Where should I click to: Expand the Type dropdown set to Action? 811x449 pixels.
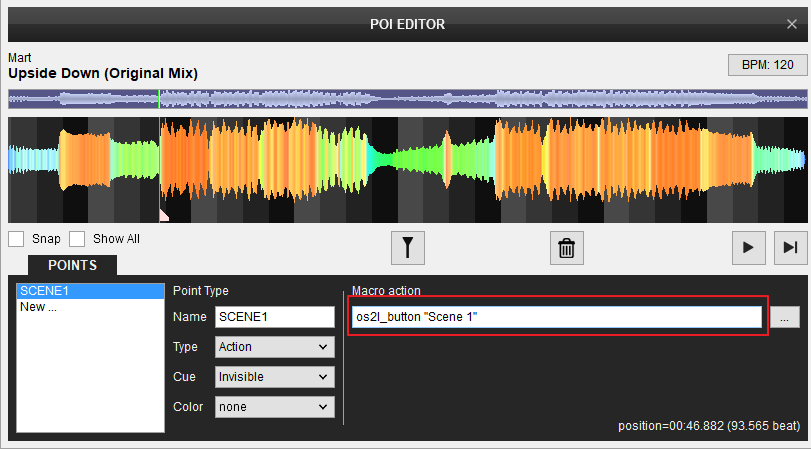(274, 347)
